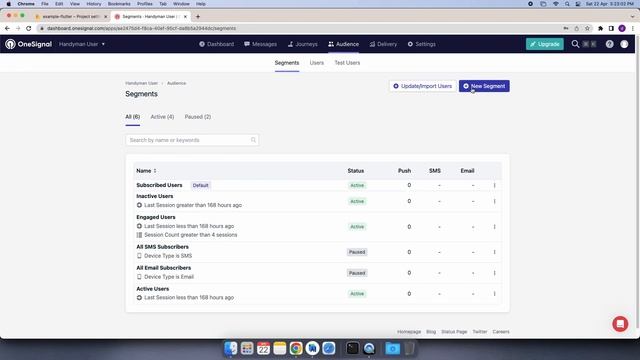Open the Careers footer link
Screen dimensions: 640x360
(x=501, y=332)
